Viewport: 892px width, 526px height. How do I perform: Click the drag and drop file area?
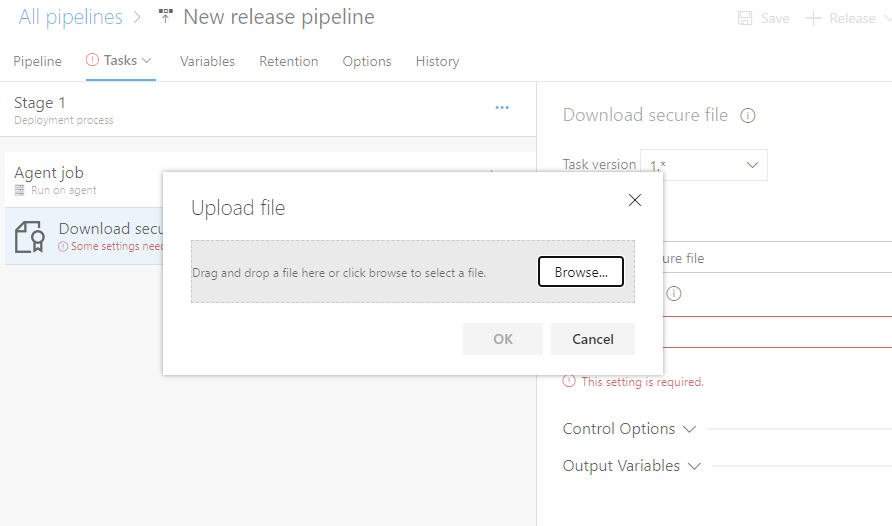[x=360, y=272]
